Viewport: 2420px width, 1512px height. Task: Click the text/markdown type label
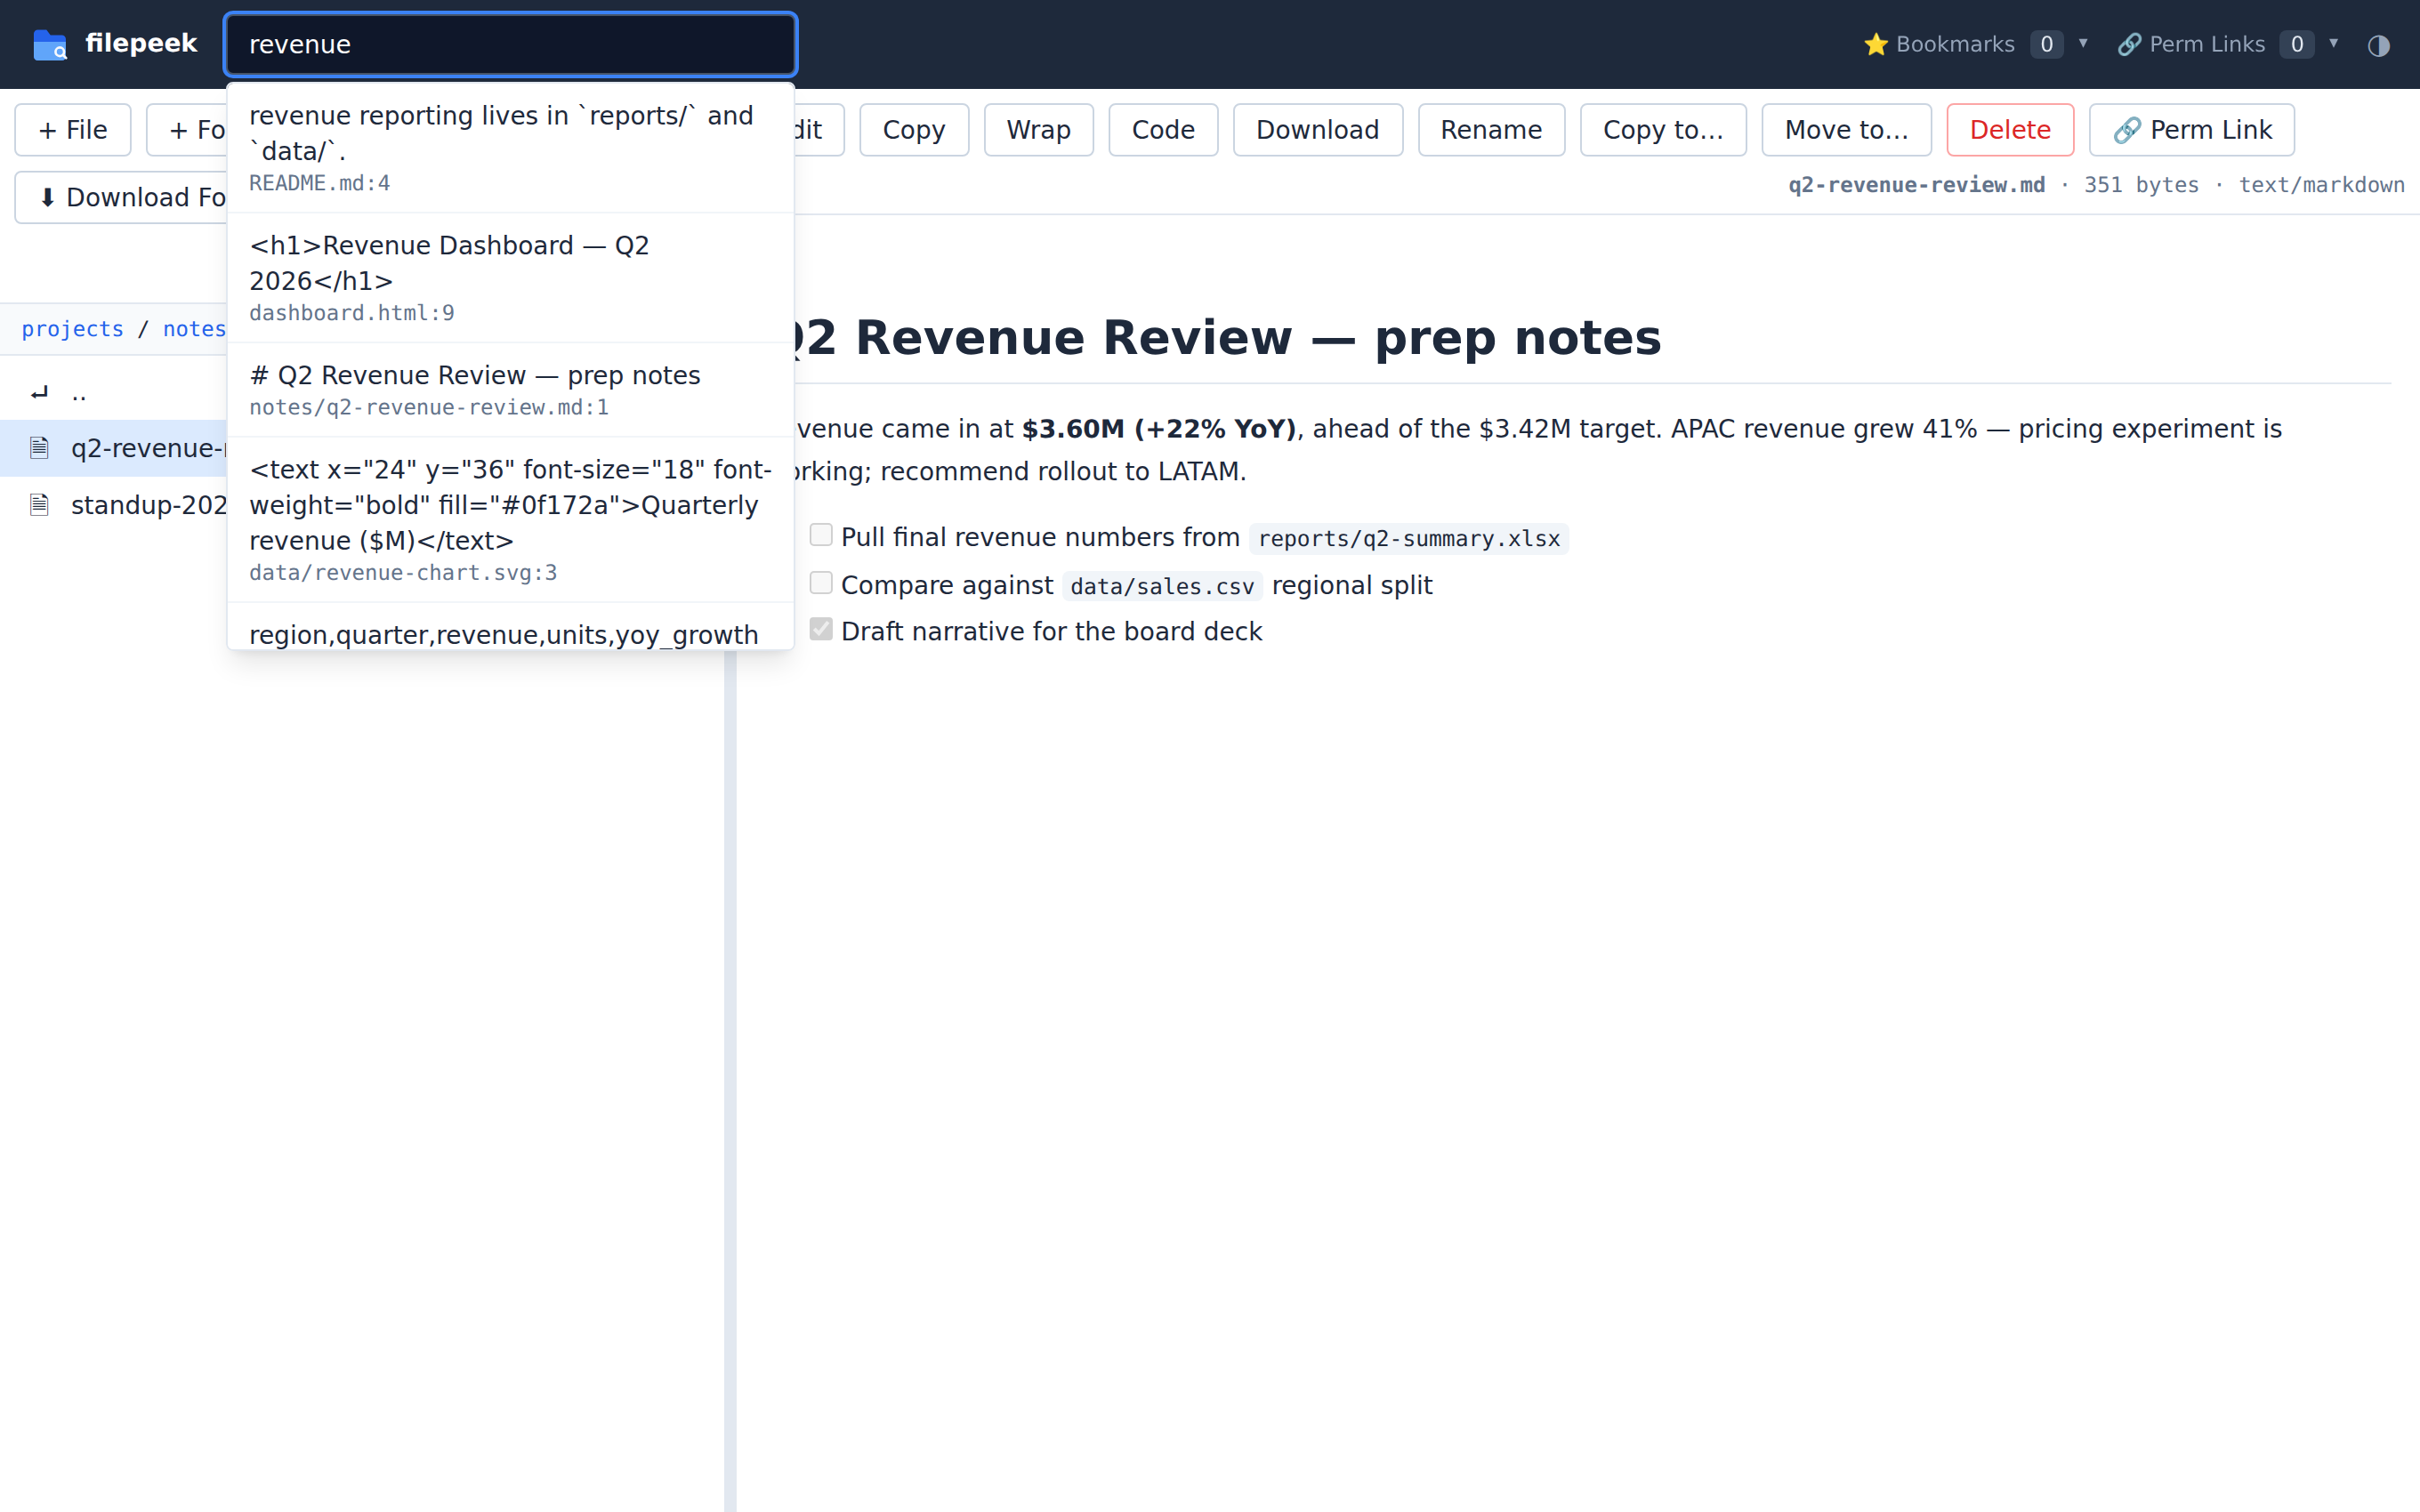2321,185
